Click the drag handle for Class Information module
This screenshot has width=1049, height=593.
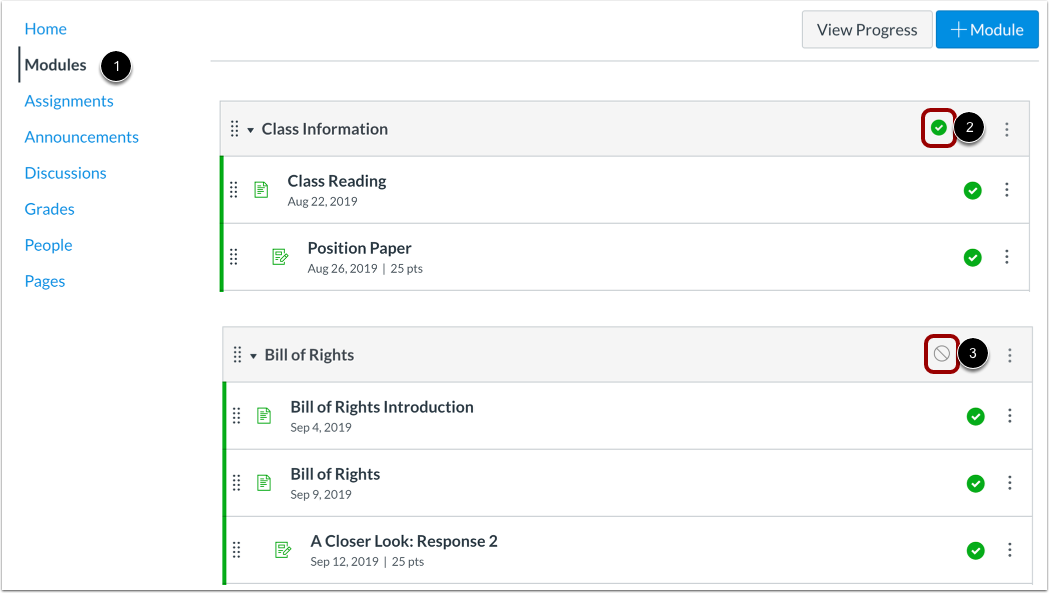click(x=235, y=128)
